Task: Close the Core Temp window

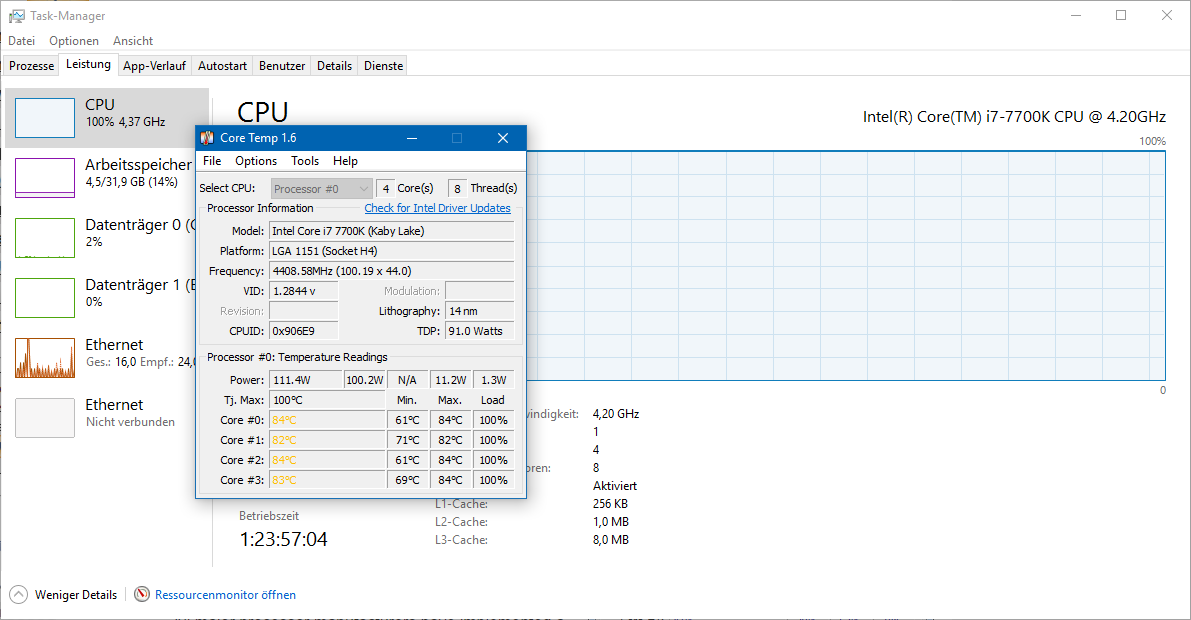Action: coord(503,138)
